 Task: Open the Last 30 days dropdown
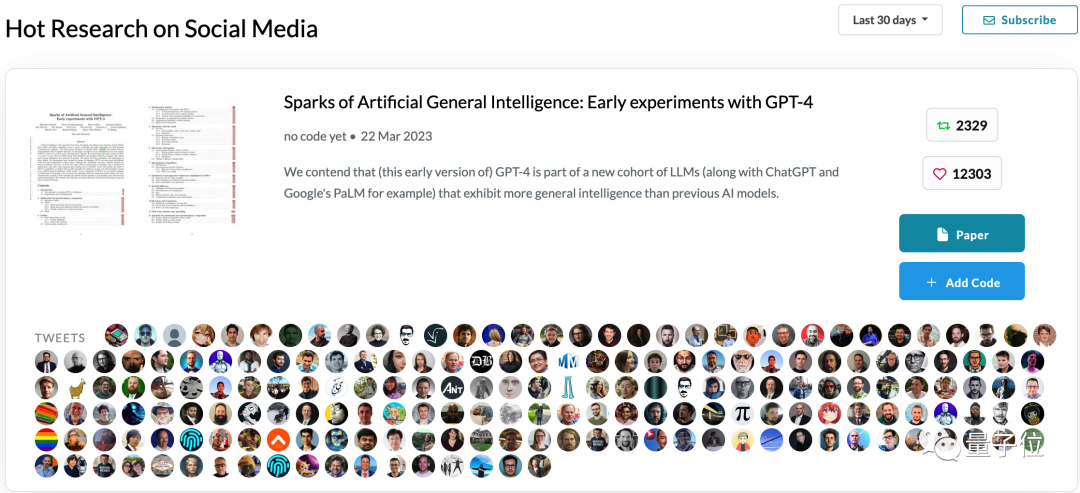890,20
